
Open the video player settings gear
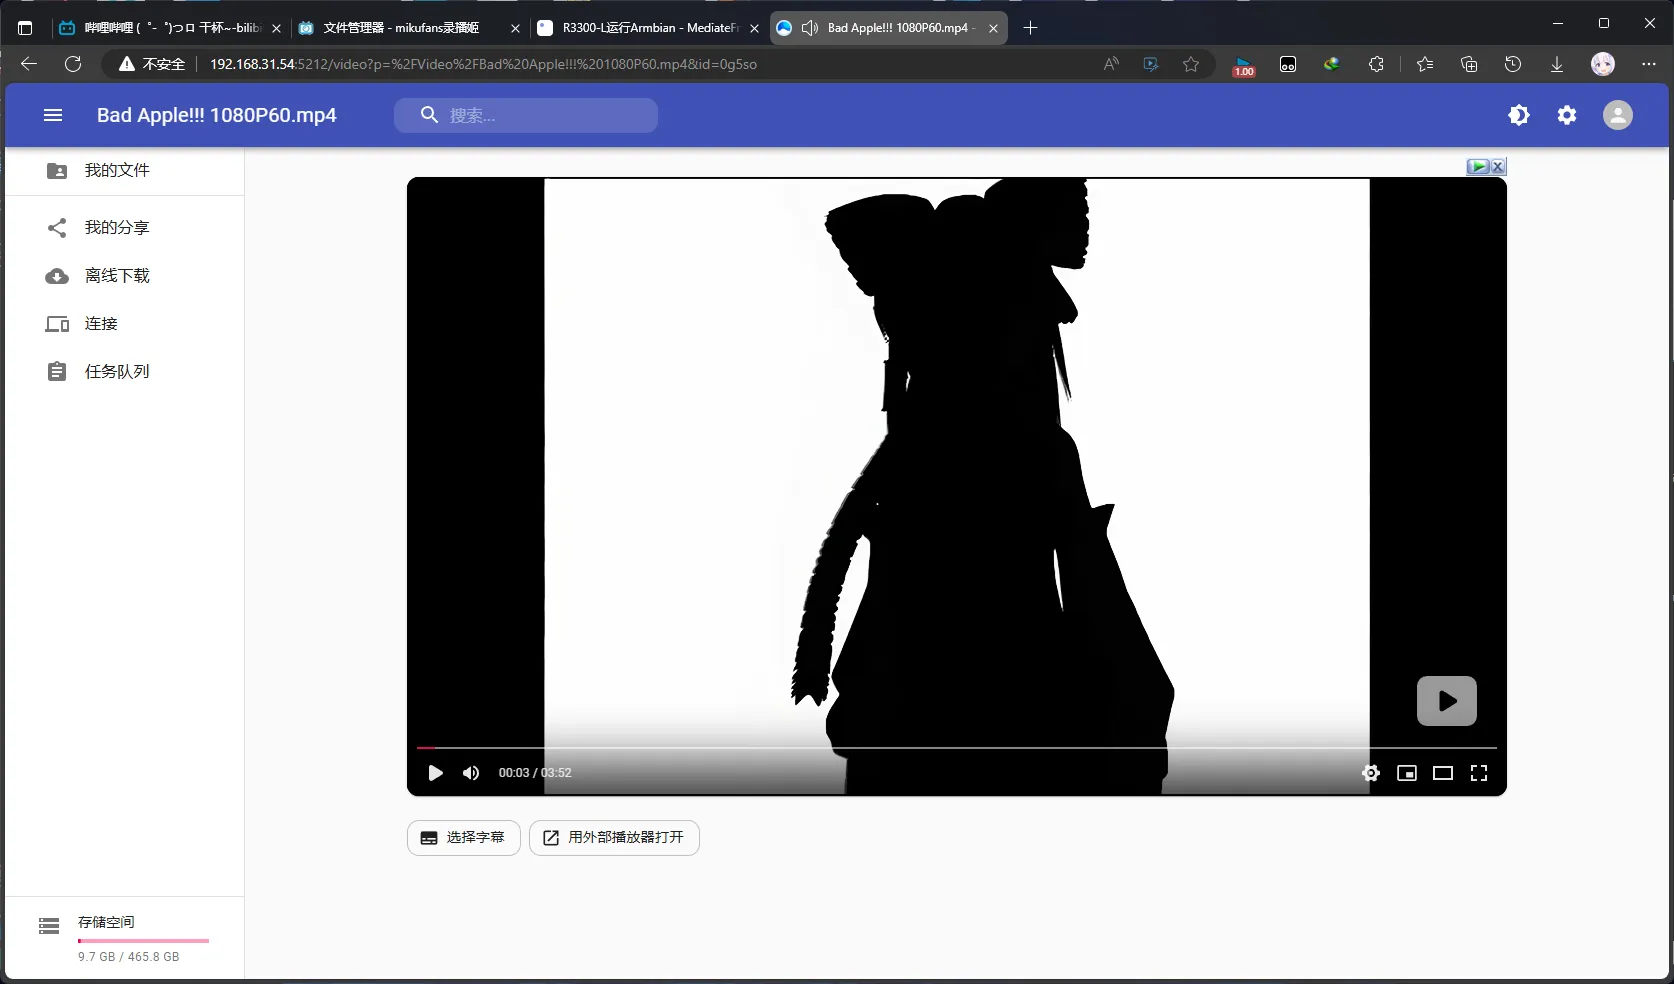tap(1370, 773)
